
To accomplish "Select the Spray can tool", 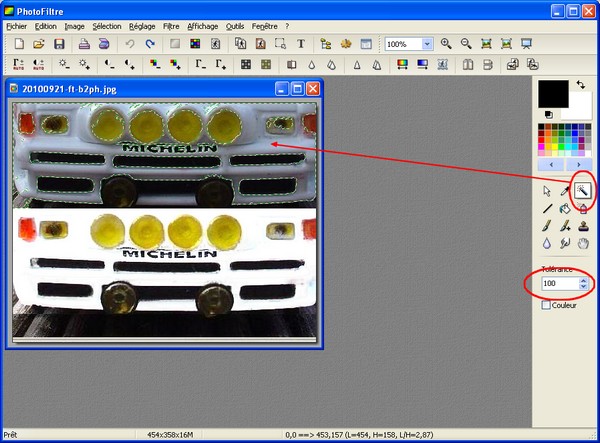I will coord(582,208).
